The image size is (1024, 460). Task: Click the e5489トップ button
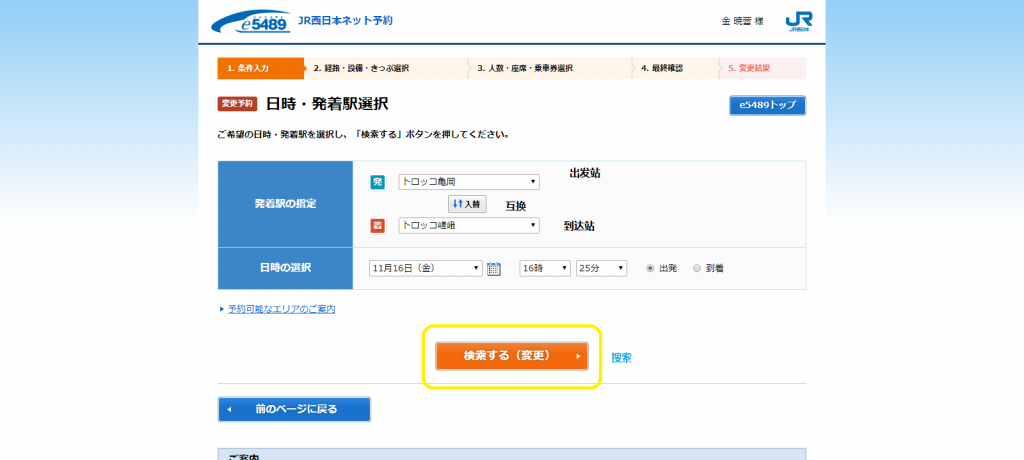tap(767, 105)
